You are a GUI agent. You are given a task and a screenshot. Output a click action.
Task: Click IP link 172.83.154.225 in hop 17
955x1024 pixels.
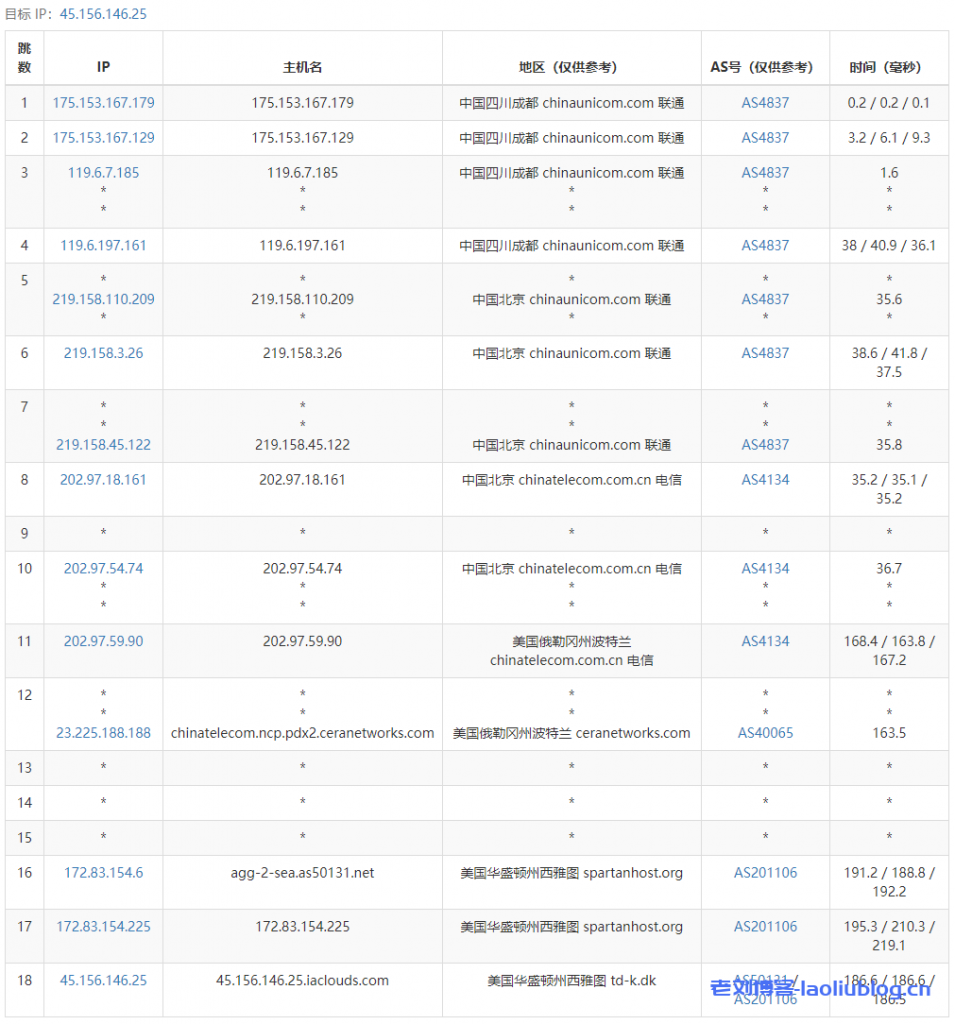103,926
